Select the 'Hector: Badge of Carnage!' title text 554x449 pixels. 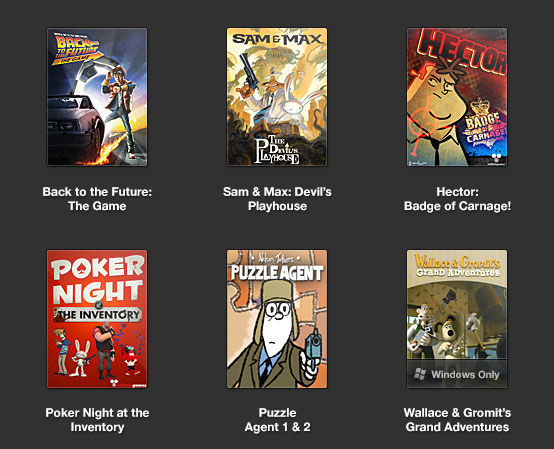click(457, 199)
